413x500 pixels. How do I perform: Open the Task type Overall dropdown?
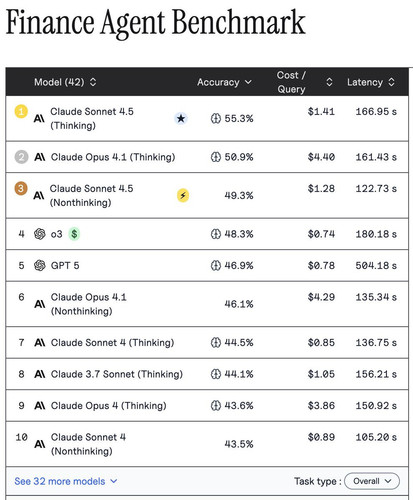pos(372,481)
